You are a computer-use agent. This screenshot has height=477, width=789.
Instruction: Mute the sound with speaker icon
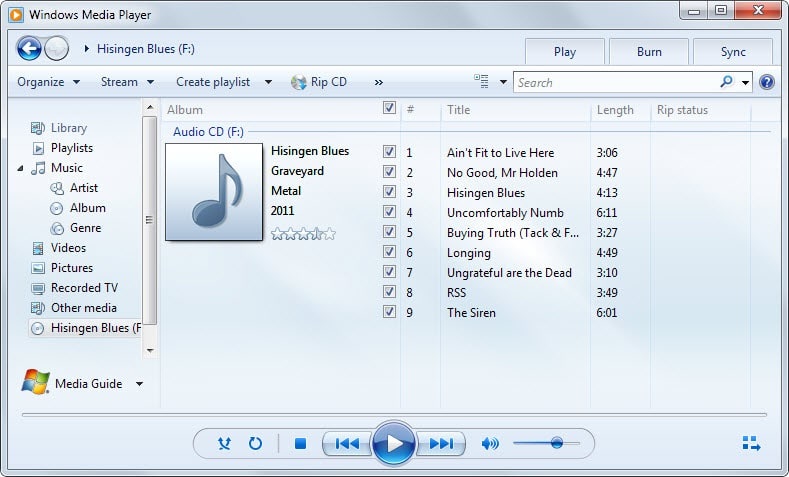click(490, 443)
